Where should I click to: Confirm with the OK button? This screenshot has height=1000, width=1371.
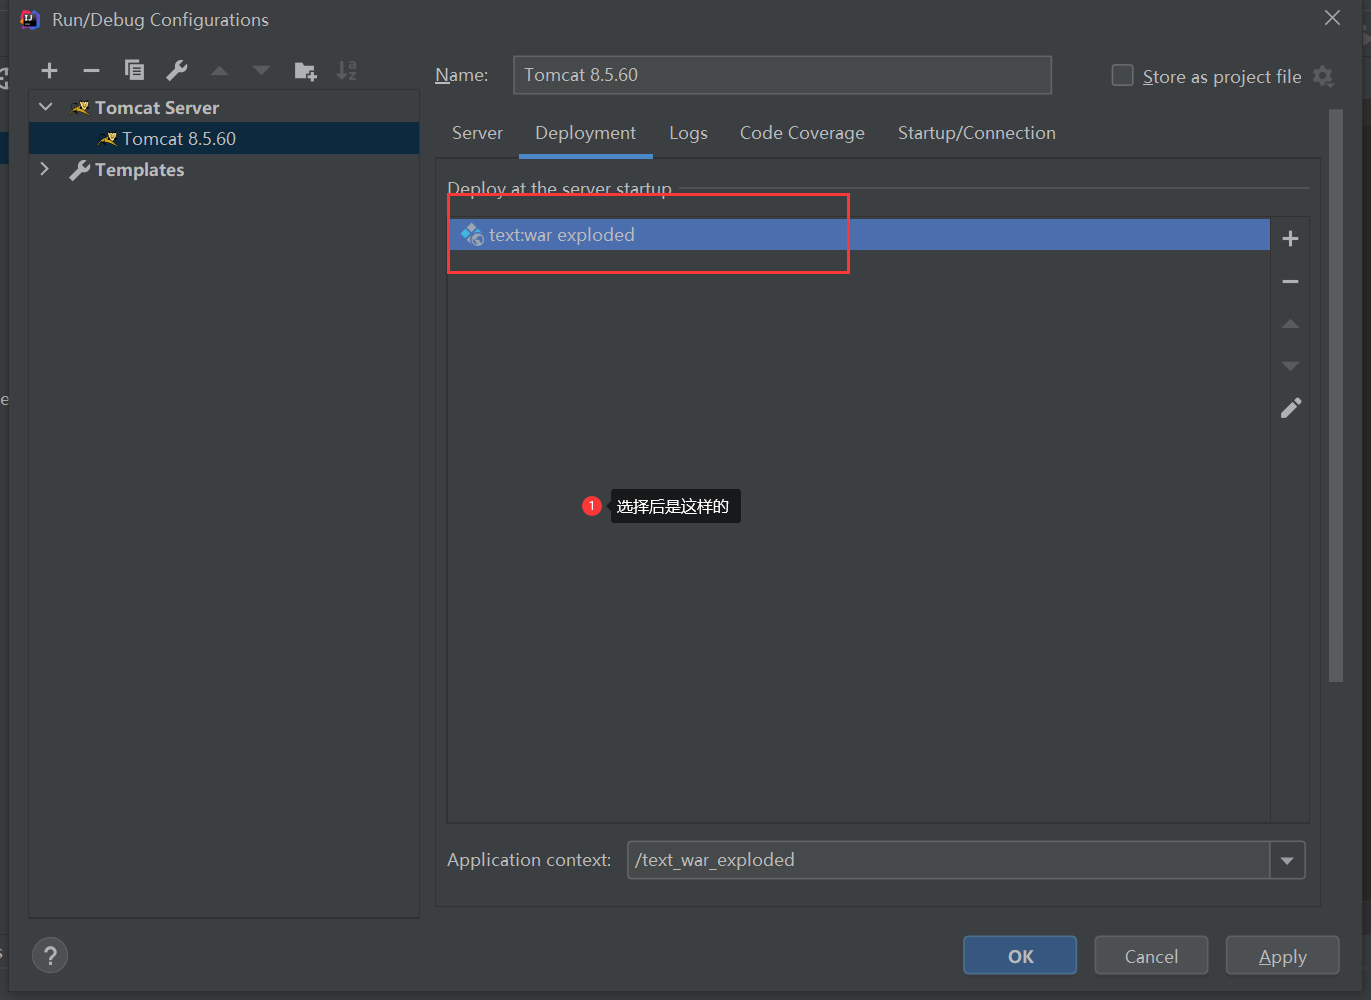pos(1020,955)
